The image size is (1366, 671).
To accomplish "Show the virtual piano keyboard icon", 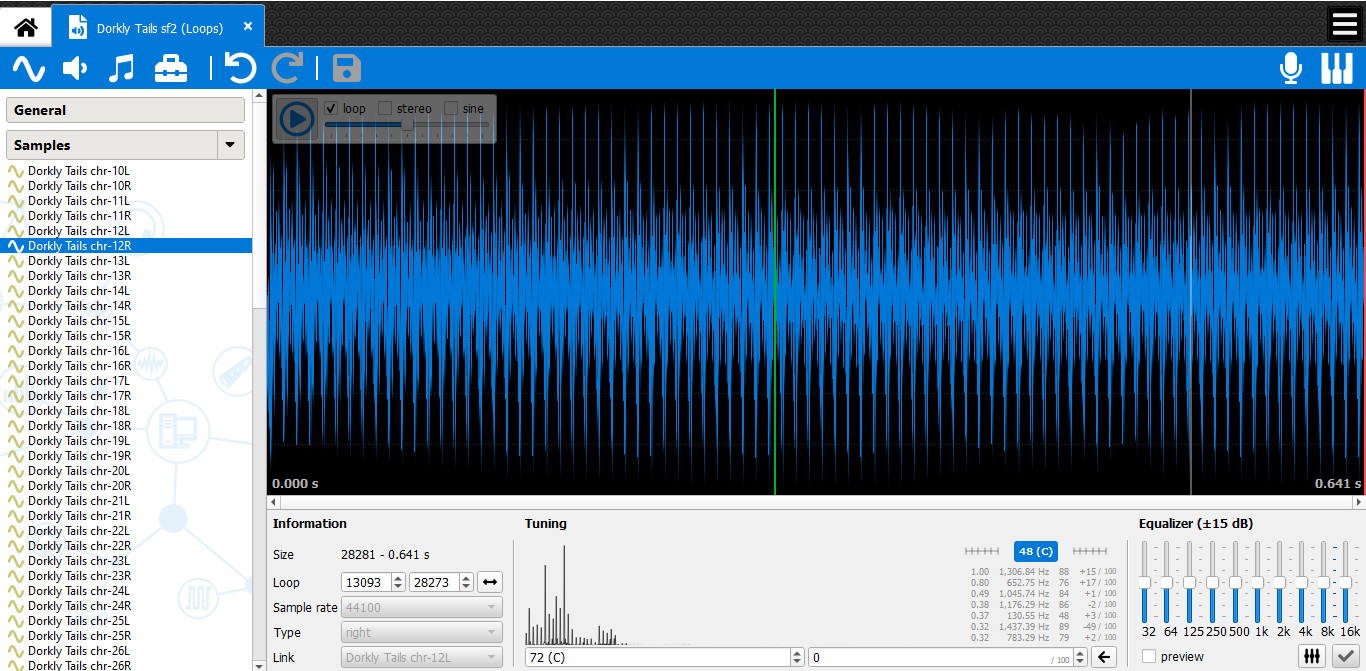I will tap(1337, 69).
